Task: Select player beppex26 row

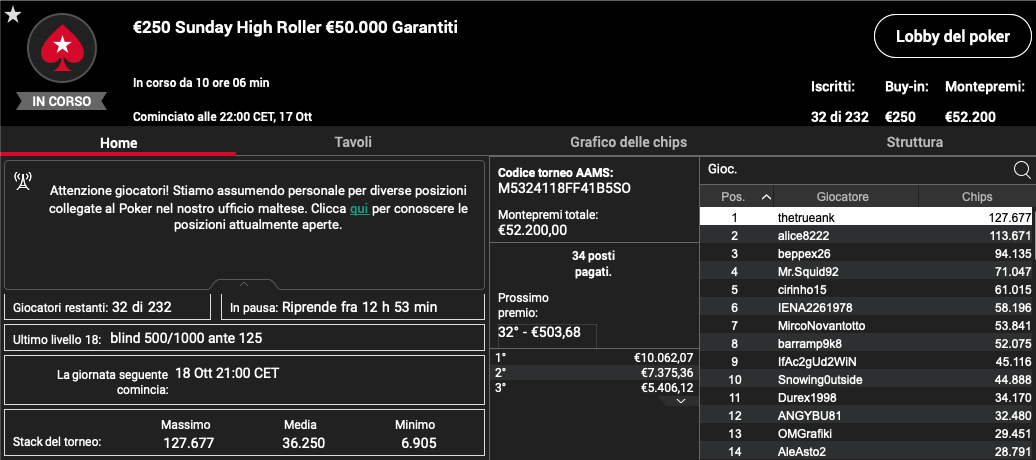Action: (867, 253)
